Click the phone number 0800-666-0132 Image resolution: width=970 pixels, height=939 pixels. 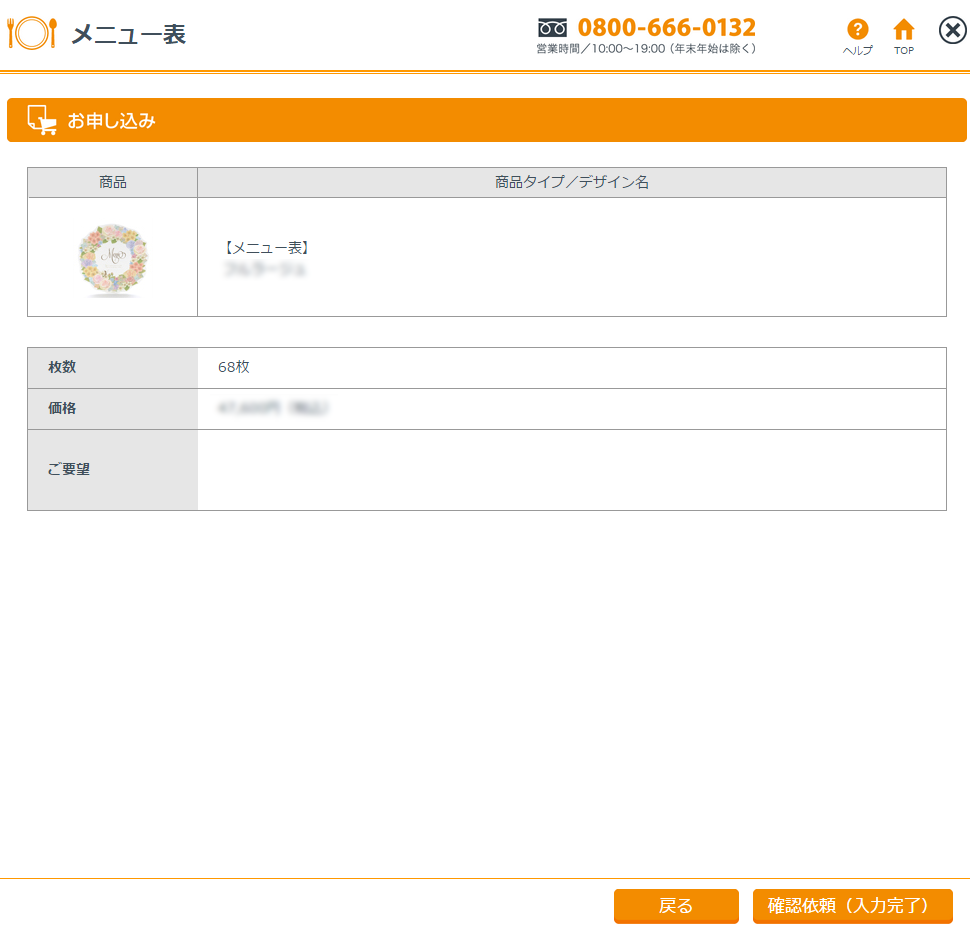click(x=666, y=27)
